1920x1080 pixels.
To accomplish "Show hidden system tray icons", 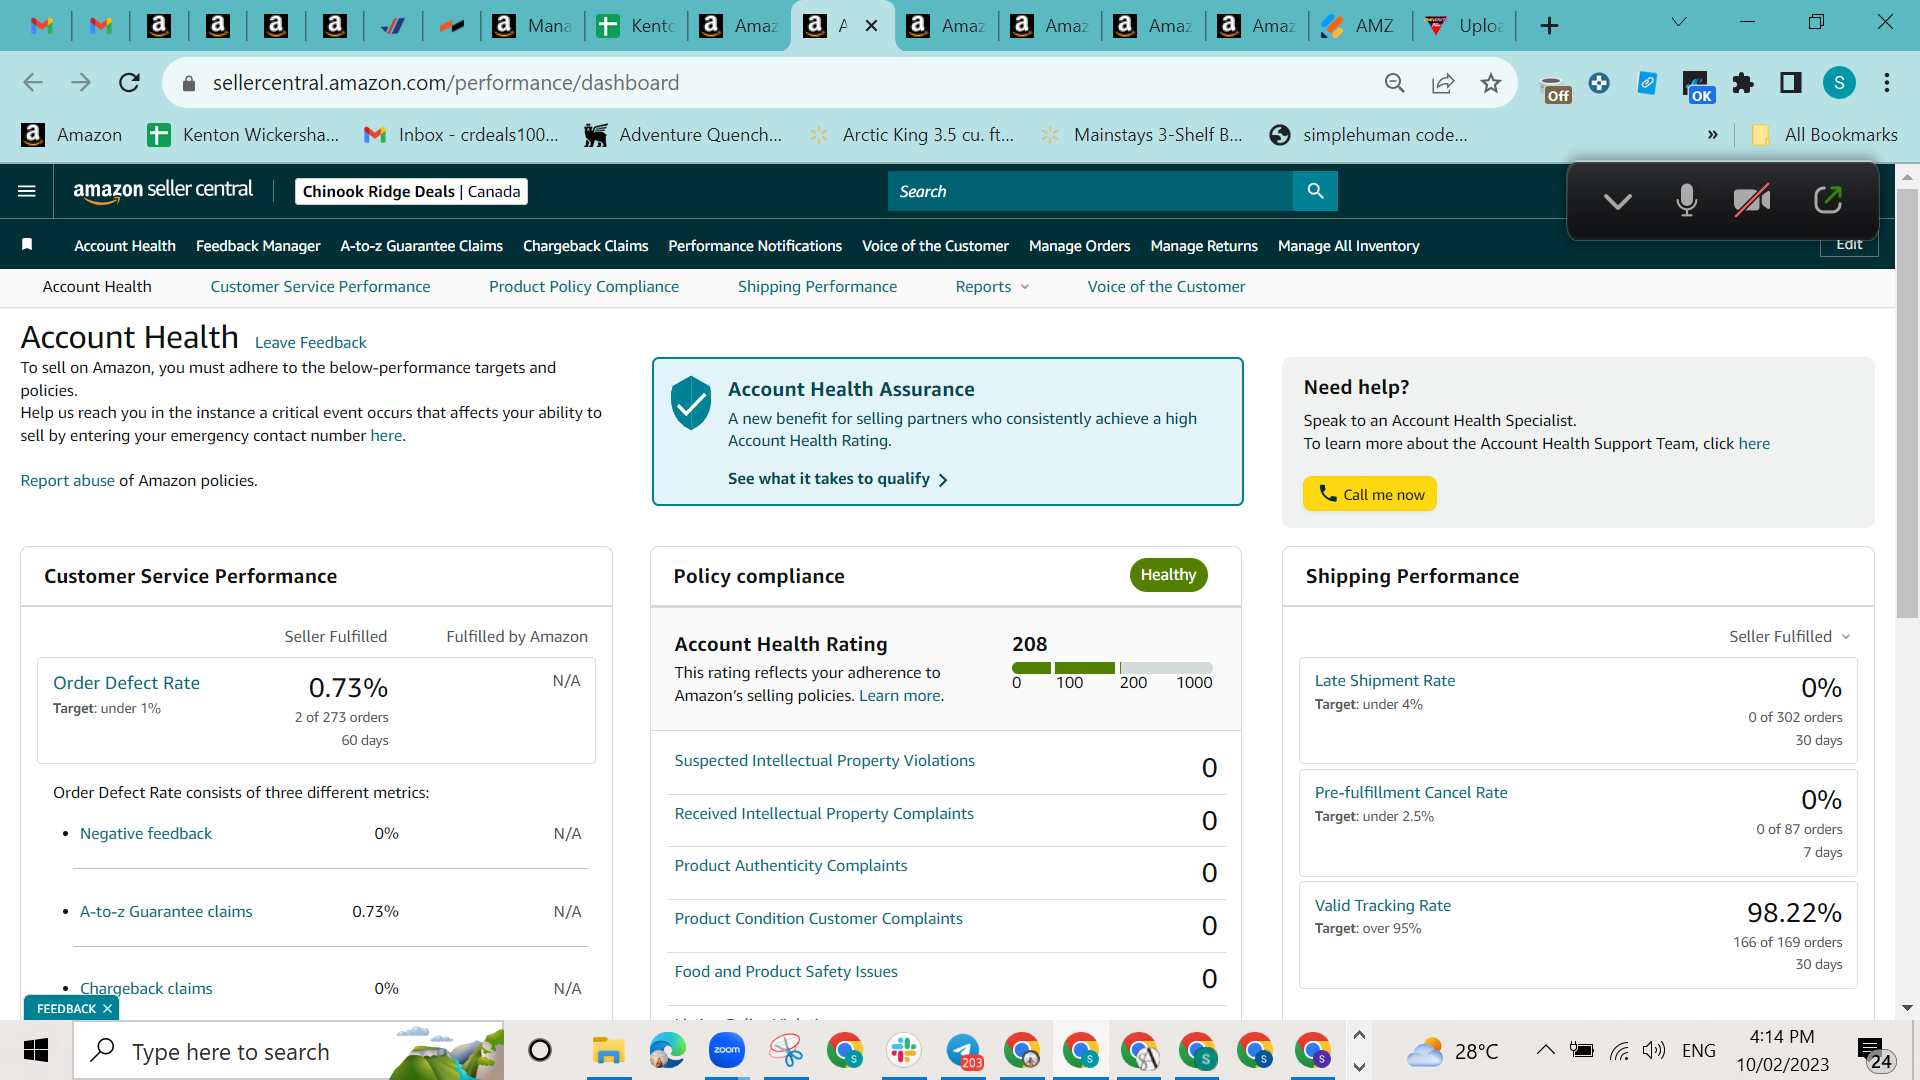I will 1545,1050.
